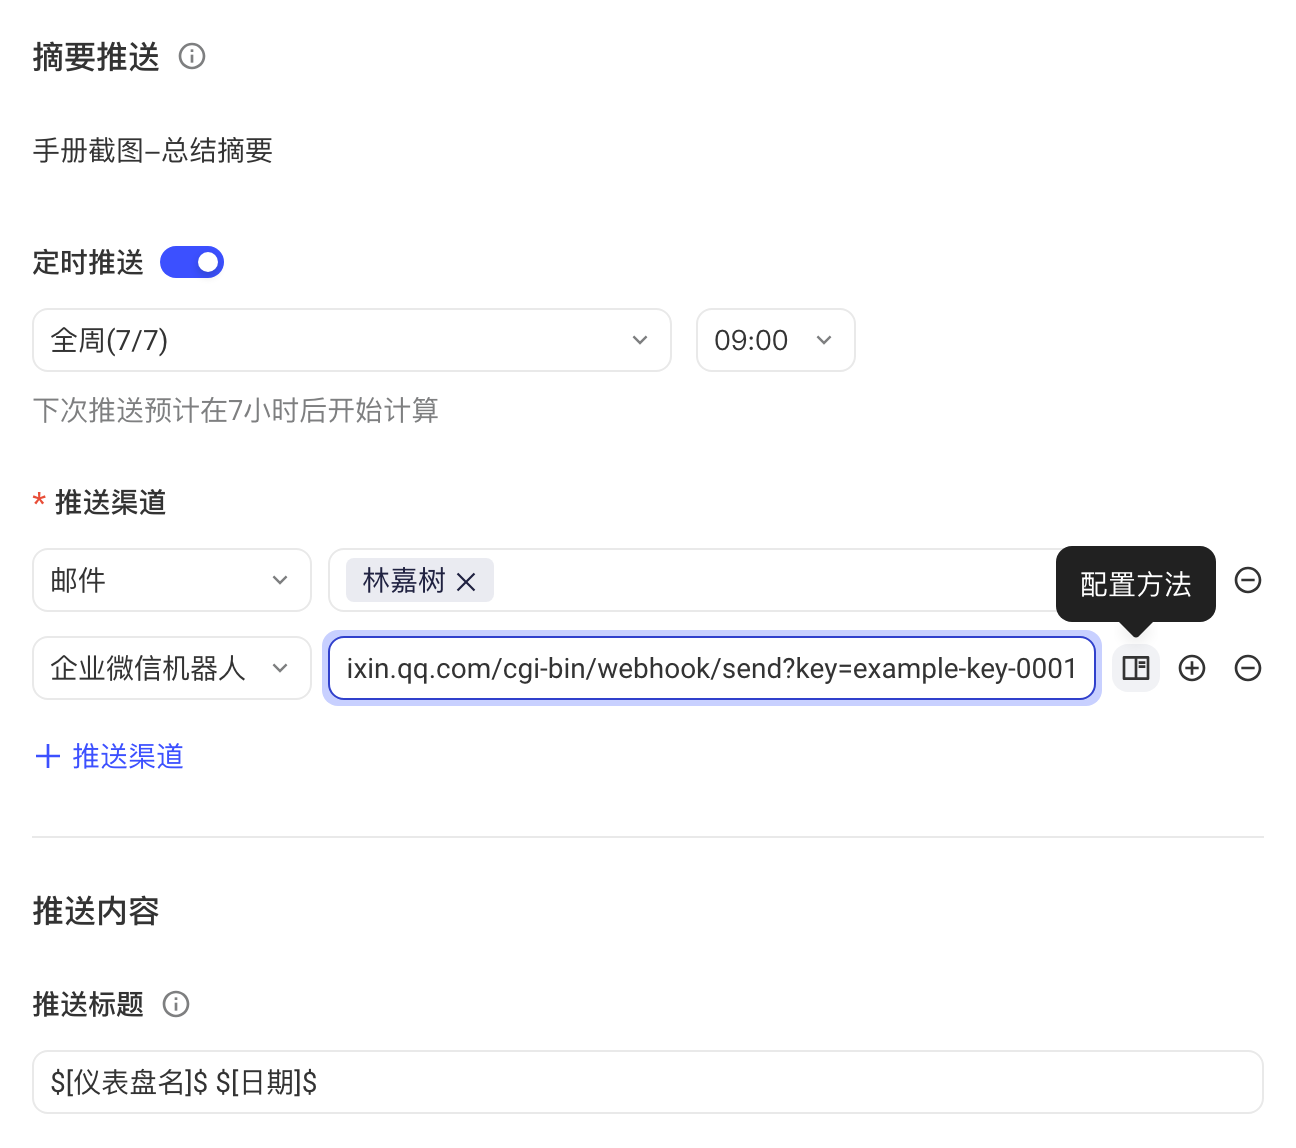1296x1148 pixels.
Task: Click the webhook URL input field
Action: (x=712, y=668)
